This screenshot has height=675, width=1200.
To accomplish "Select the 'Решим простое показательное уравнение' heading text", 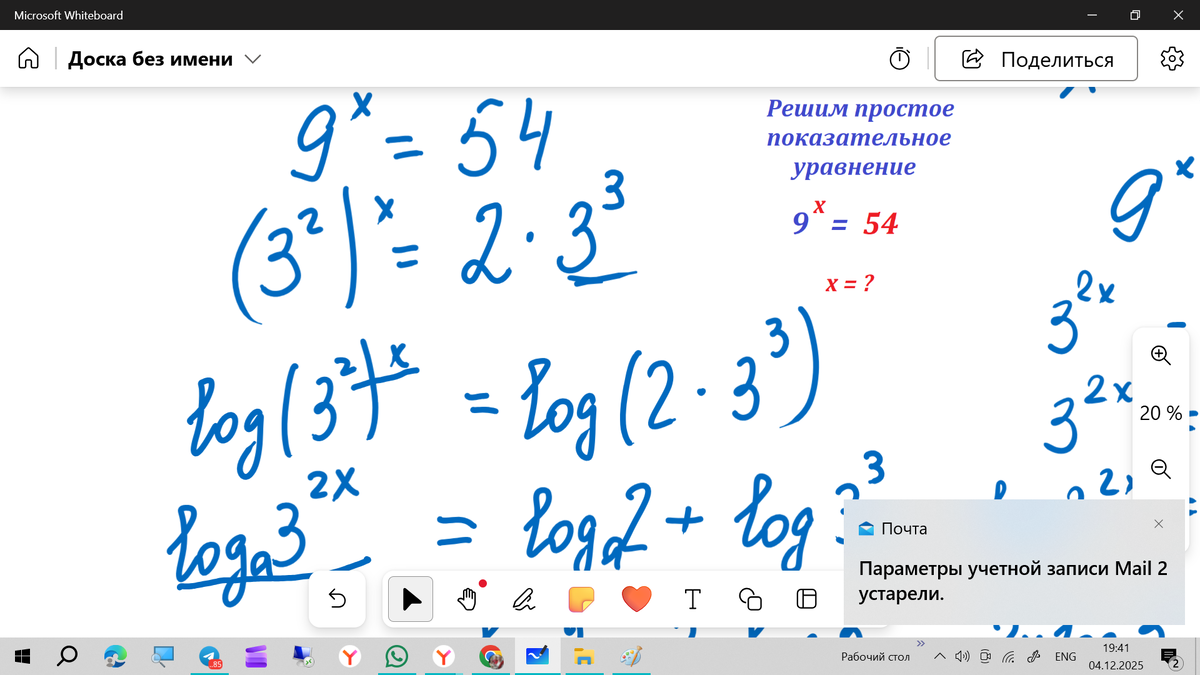I will [860, 137].
